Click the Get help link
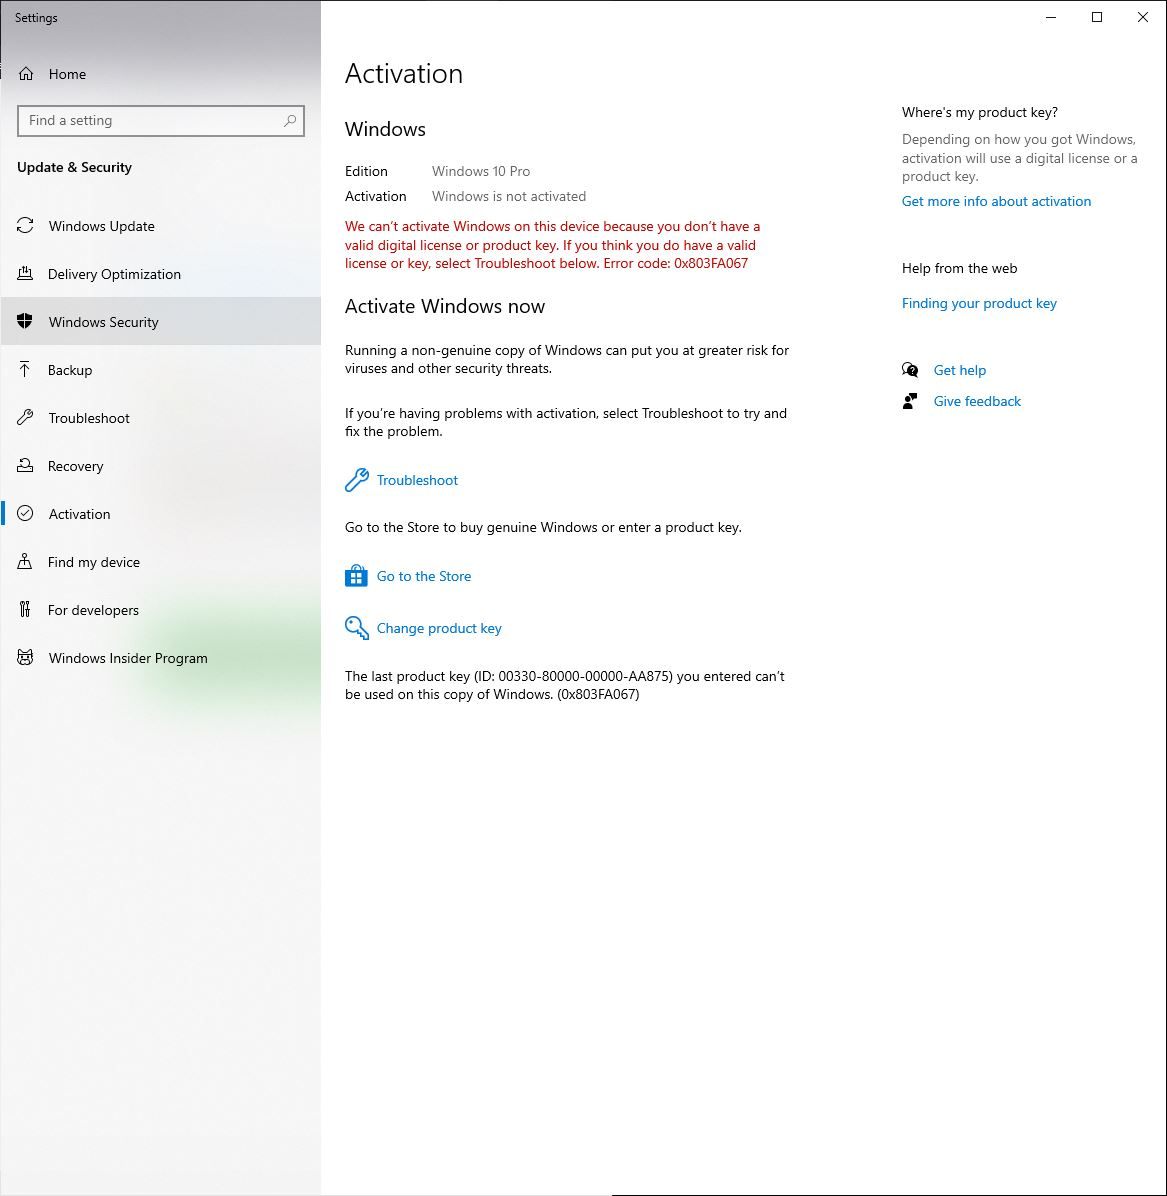1167x1196 pixels. pyautogui.click(x=960, y=370)
